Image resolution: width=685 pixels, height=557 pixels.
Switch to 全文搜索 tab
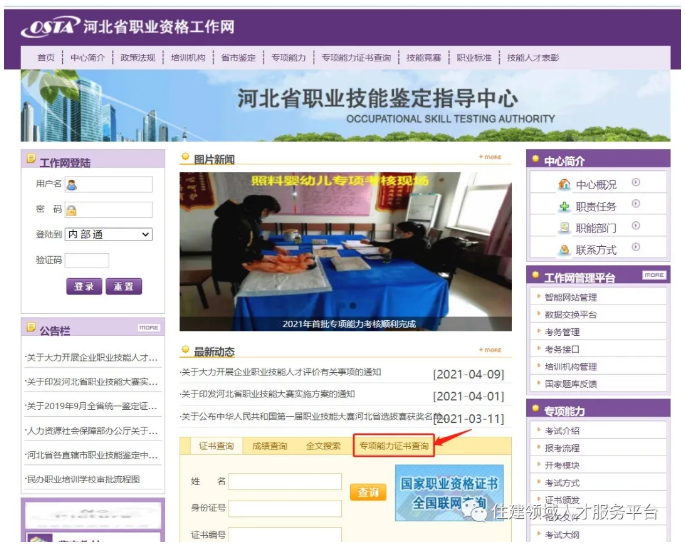pos(323,446)
